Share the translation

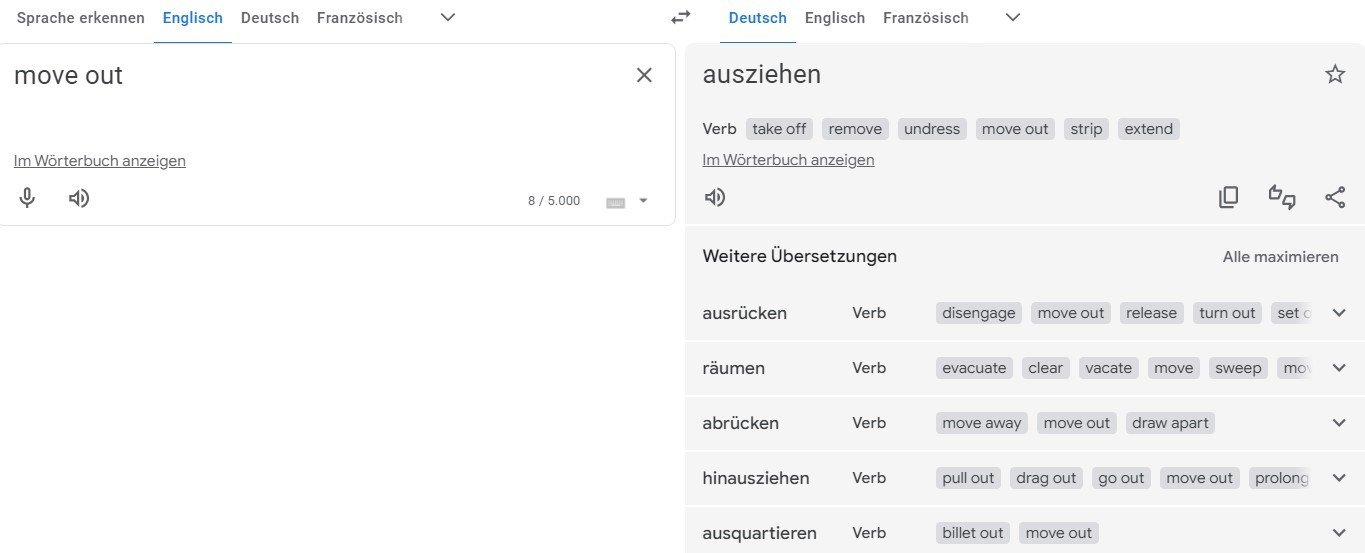(x=1335, y=197)
